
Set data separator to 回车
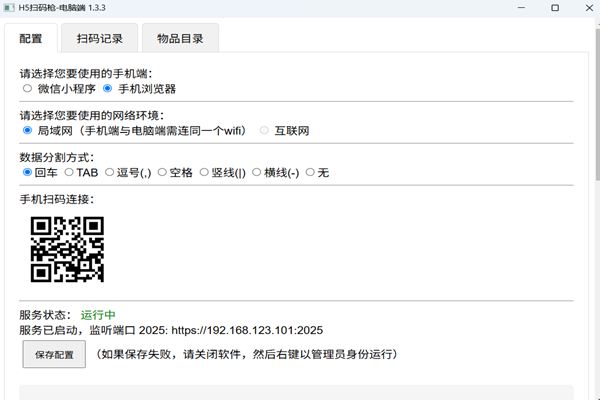click(27, 172)
